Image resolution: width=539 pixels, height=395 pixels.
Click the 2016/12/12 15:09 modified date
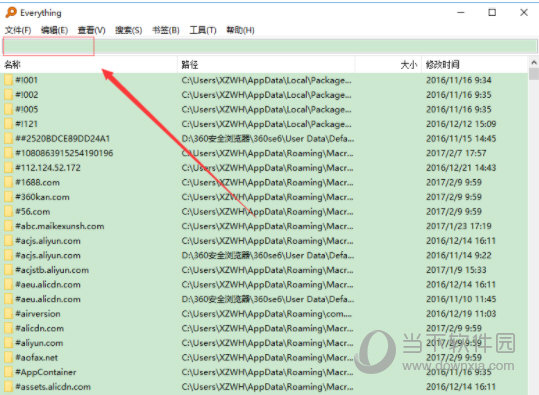coord(461,124)
